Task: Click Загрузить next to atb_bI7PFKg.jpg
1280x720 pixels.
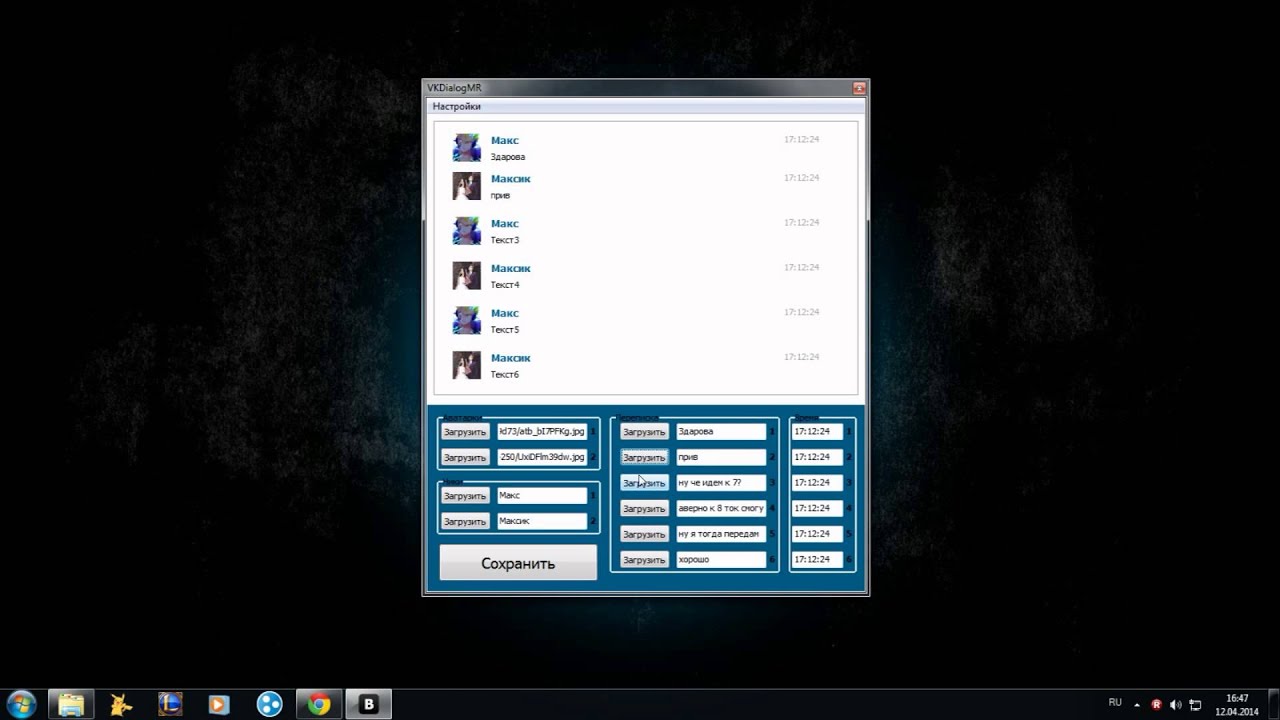Action: point(465,432)
